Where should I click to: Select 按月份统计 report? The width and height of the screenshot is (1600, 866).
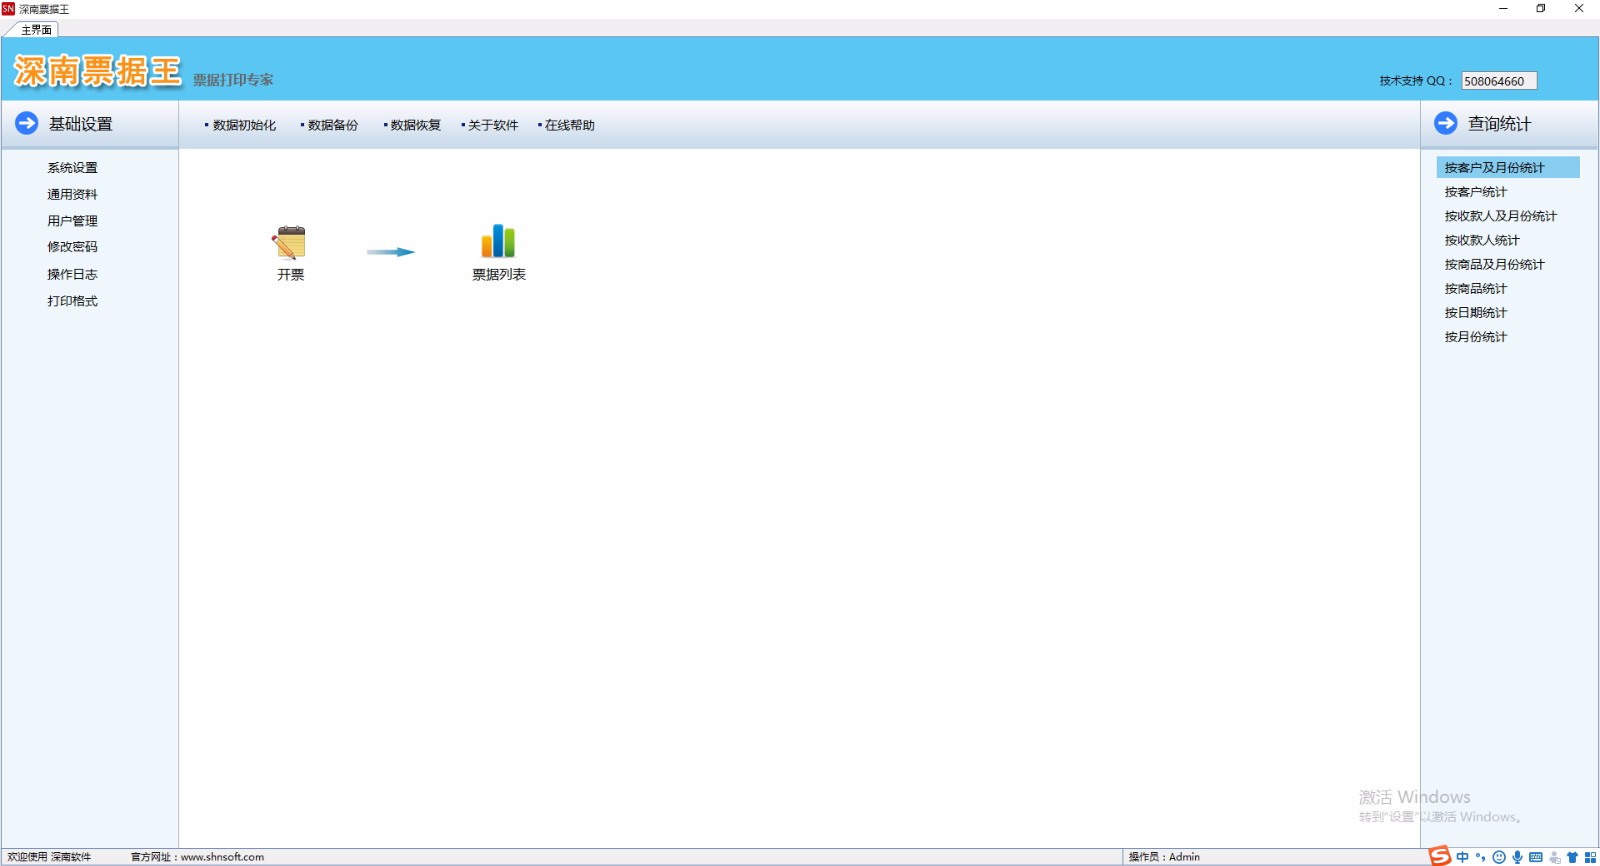point(1475,337)
